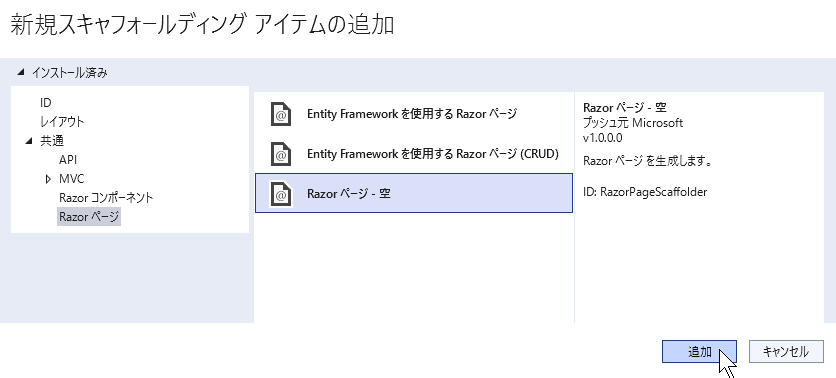
Task: Collapse the 共通 tree node arrow
Action: click(29, 141)
